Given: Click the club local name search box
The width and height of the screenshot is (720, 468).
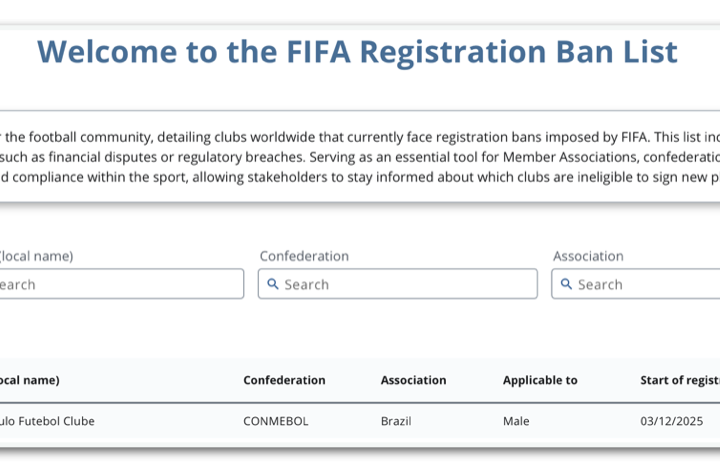Looking at the screenshot, I should point(120,284).
